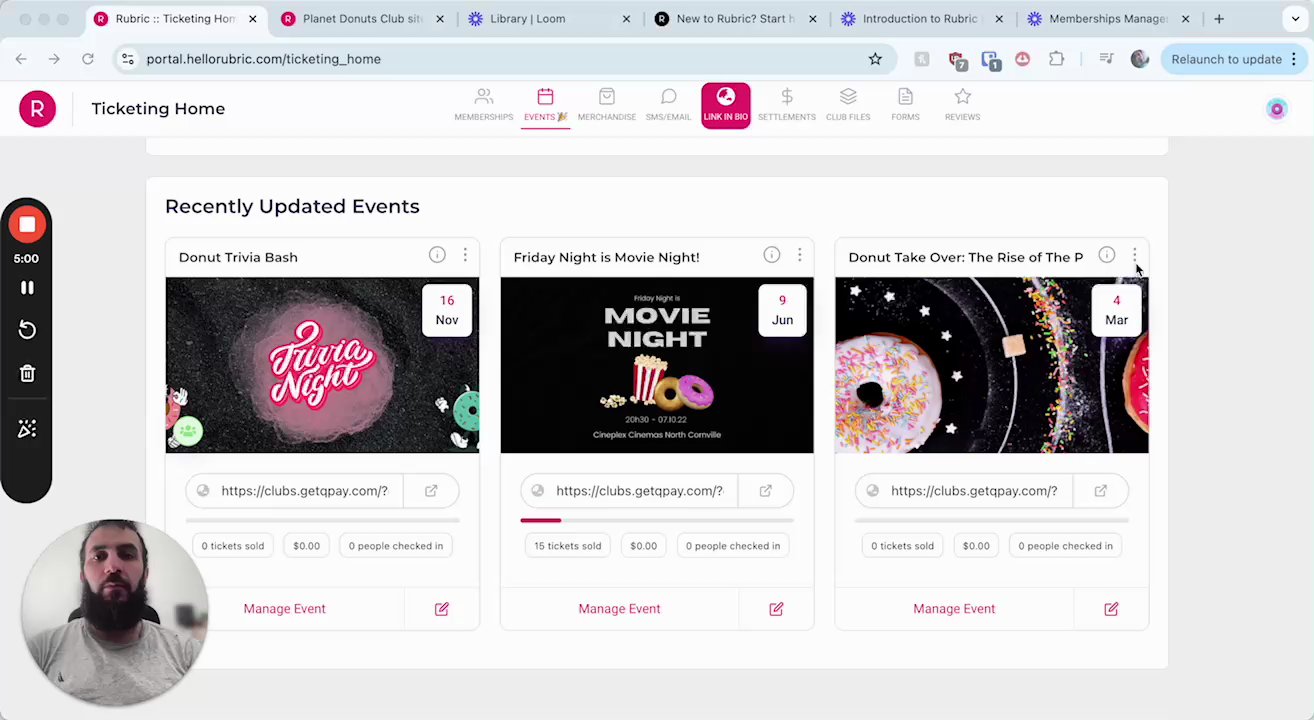Show info for Donut Trivia Bash
This screenshot has height=720, width=1314.
437,256
